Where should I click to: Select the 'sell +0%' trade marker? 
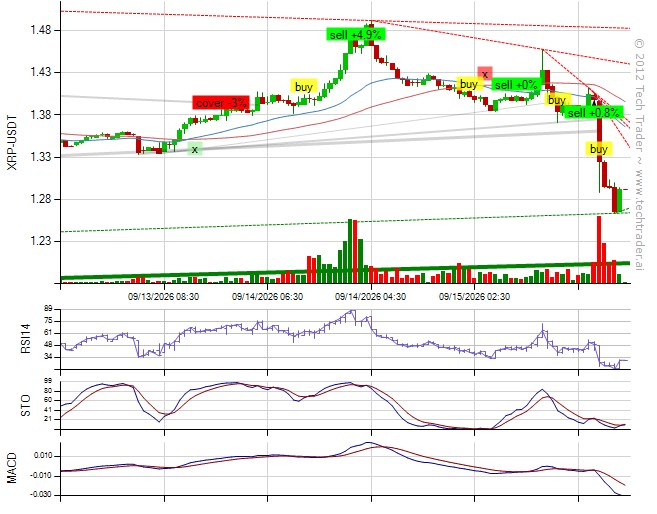coord(515,85)
